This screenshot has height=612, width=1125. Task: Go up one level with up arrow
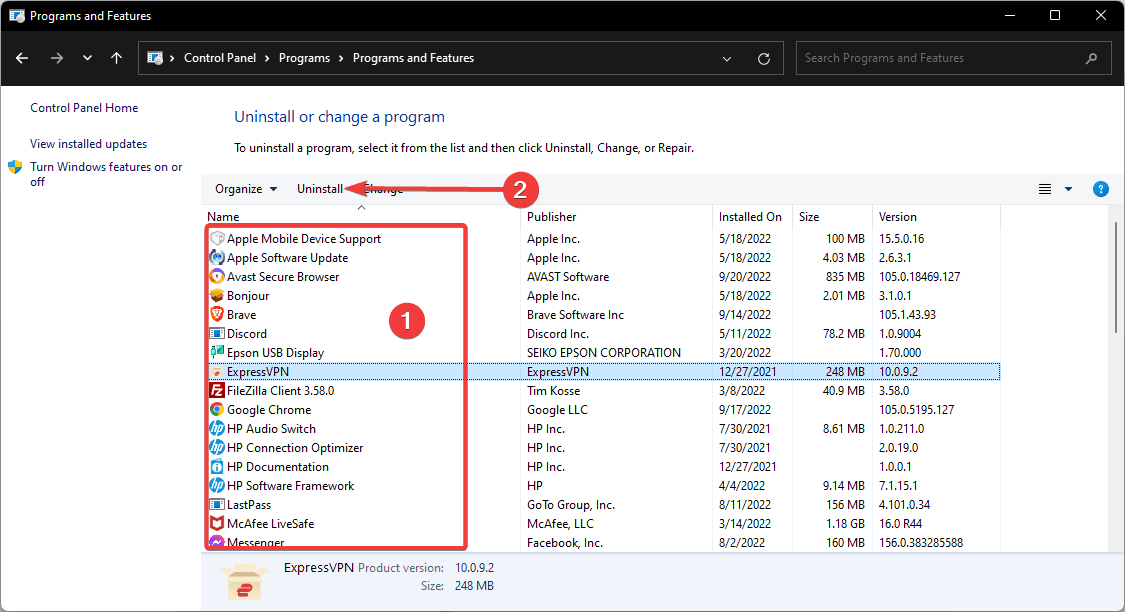[117, 58]
